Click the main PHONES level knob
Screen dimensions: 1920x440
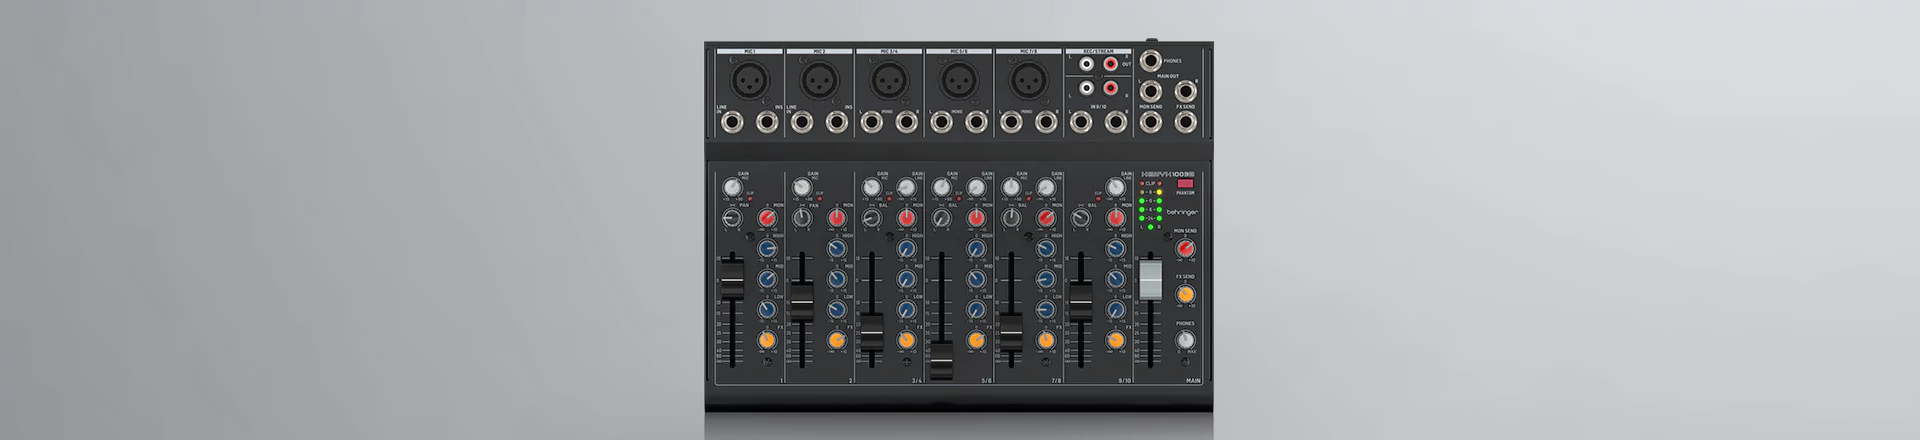1186,340
